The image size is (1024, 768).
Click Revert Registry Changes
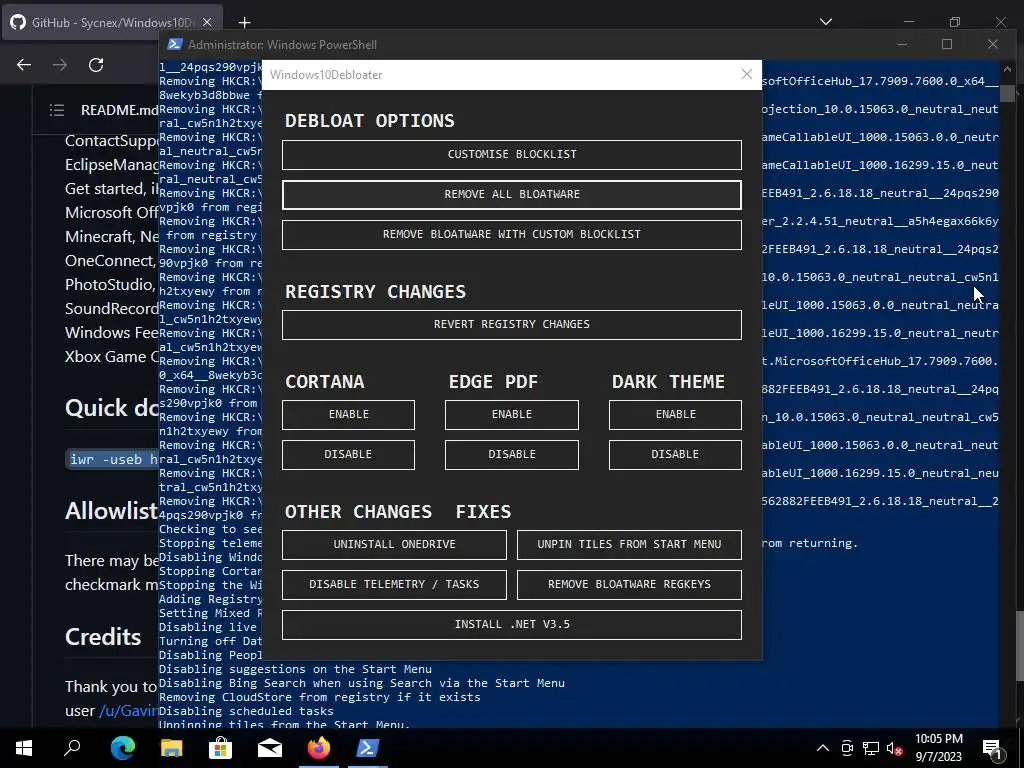point(511,325)
